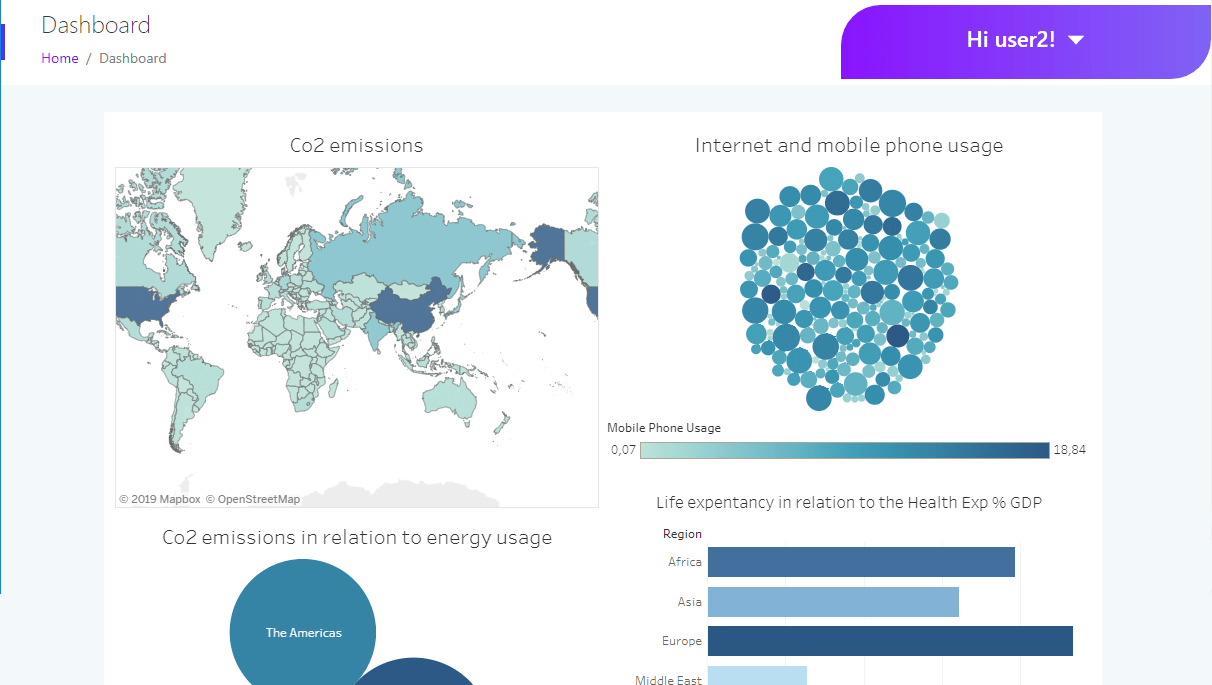
Task: Click the "Internet and mobile phone usage" title
Action: pos(849,145)
